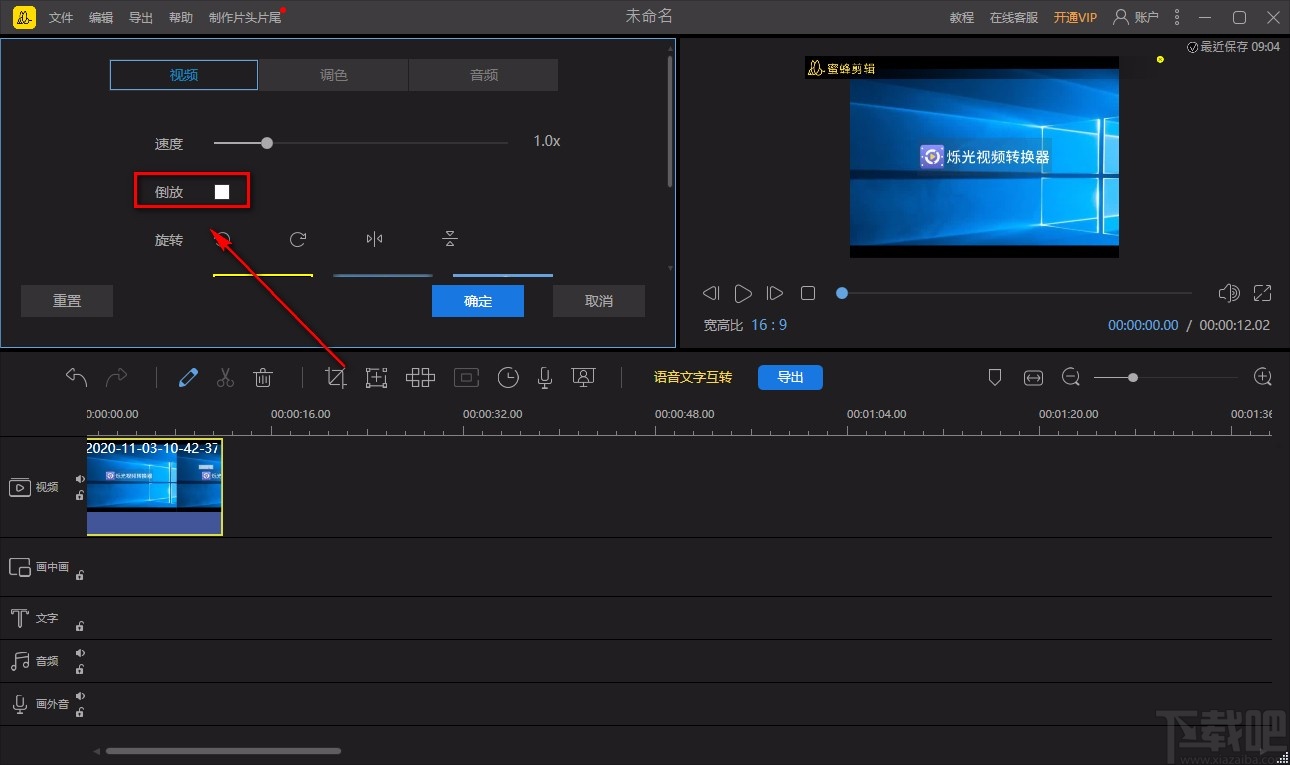This screenshot has width=1290, height=765.
Task: Select the pencil edit tool
Action: coord(188,377)
